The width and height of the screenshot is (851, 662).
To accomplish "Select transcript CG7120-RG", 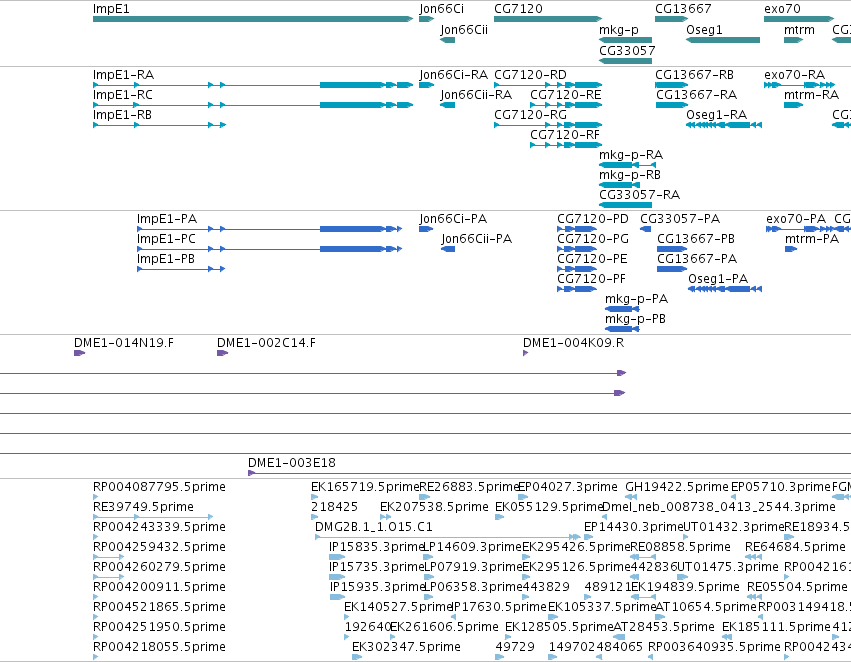I will (548, 125).
